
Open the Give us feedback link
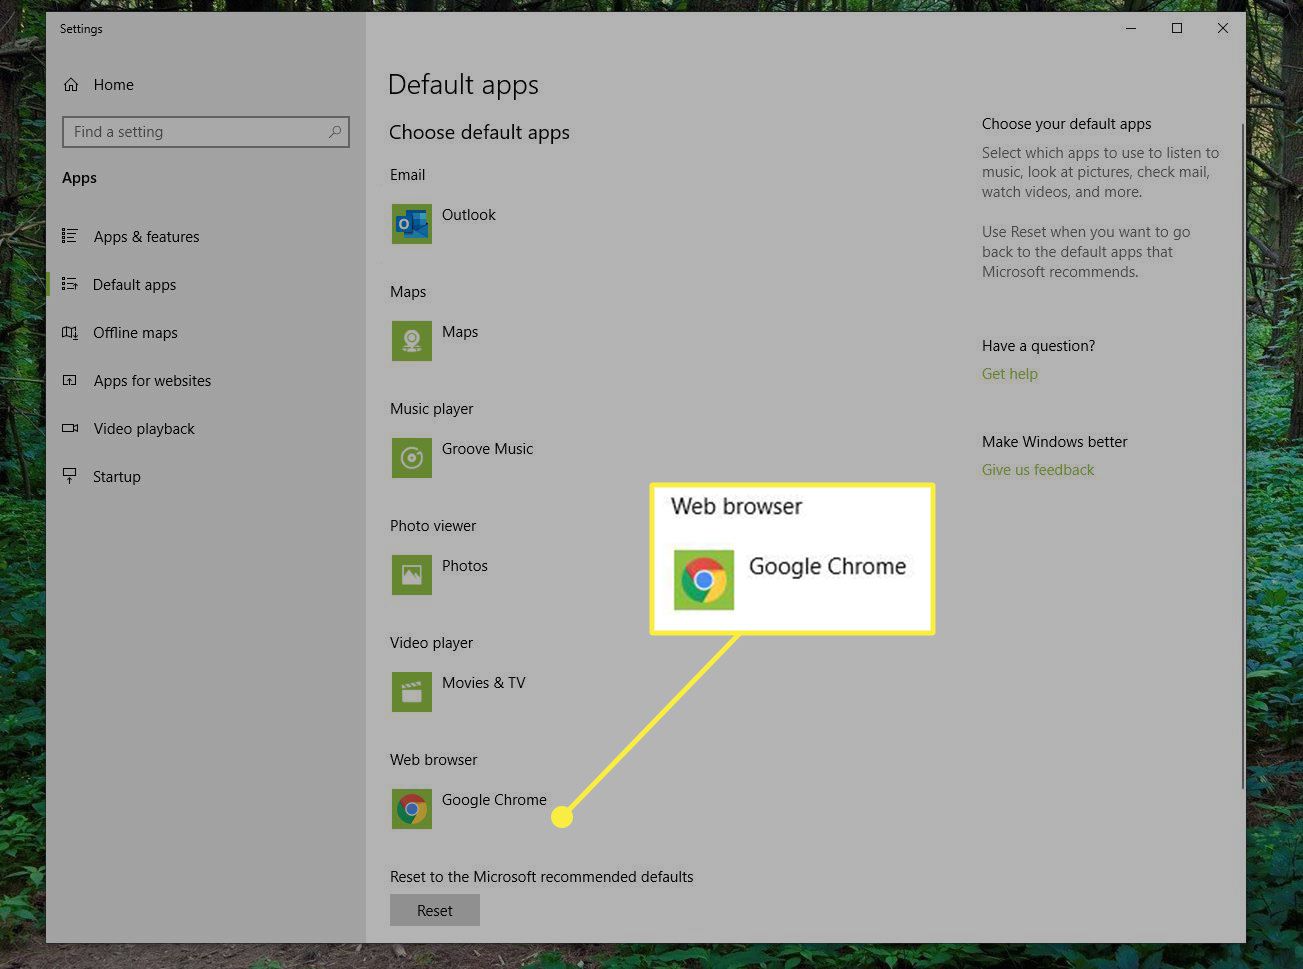(x=1037, y=470)
